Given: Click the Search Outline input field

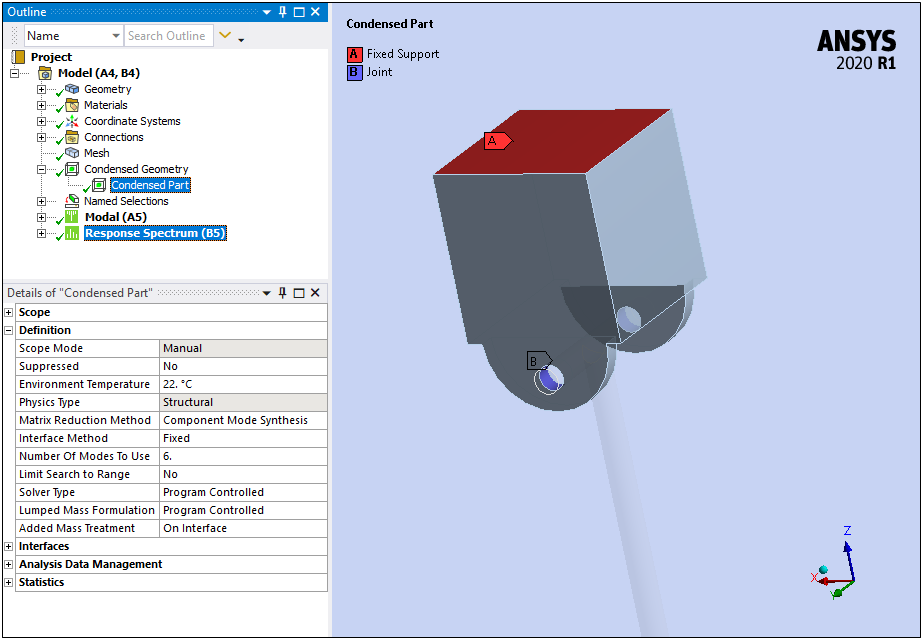Looking at the screenshot, I should pyautogui.click(x=168, y=36).
